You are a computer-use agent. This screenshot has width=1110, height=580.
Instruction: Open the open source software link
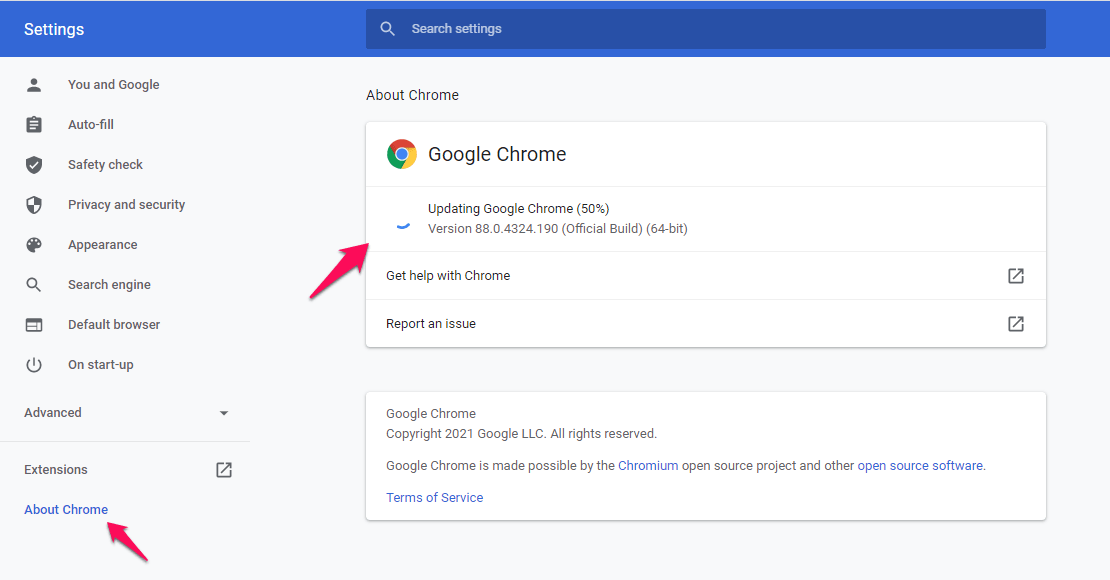[920, 466]
